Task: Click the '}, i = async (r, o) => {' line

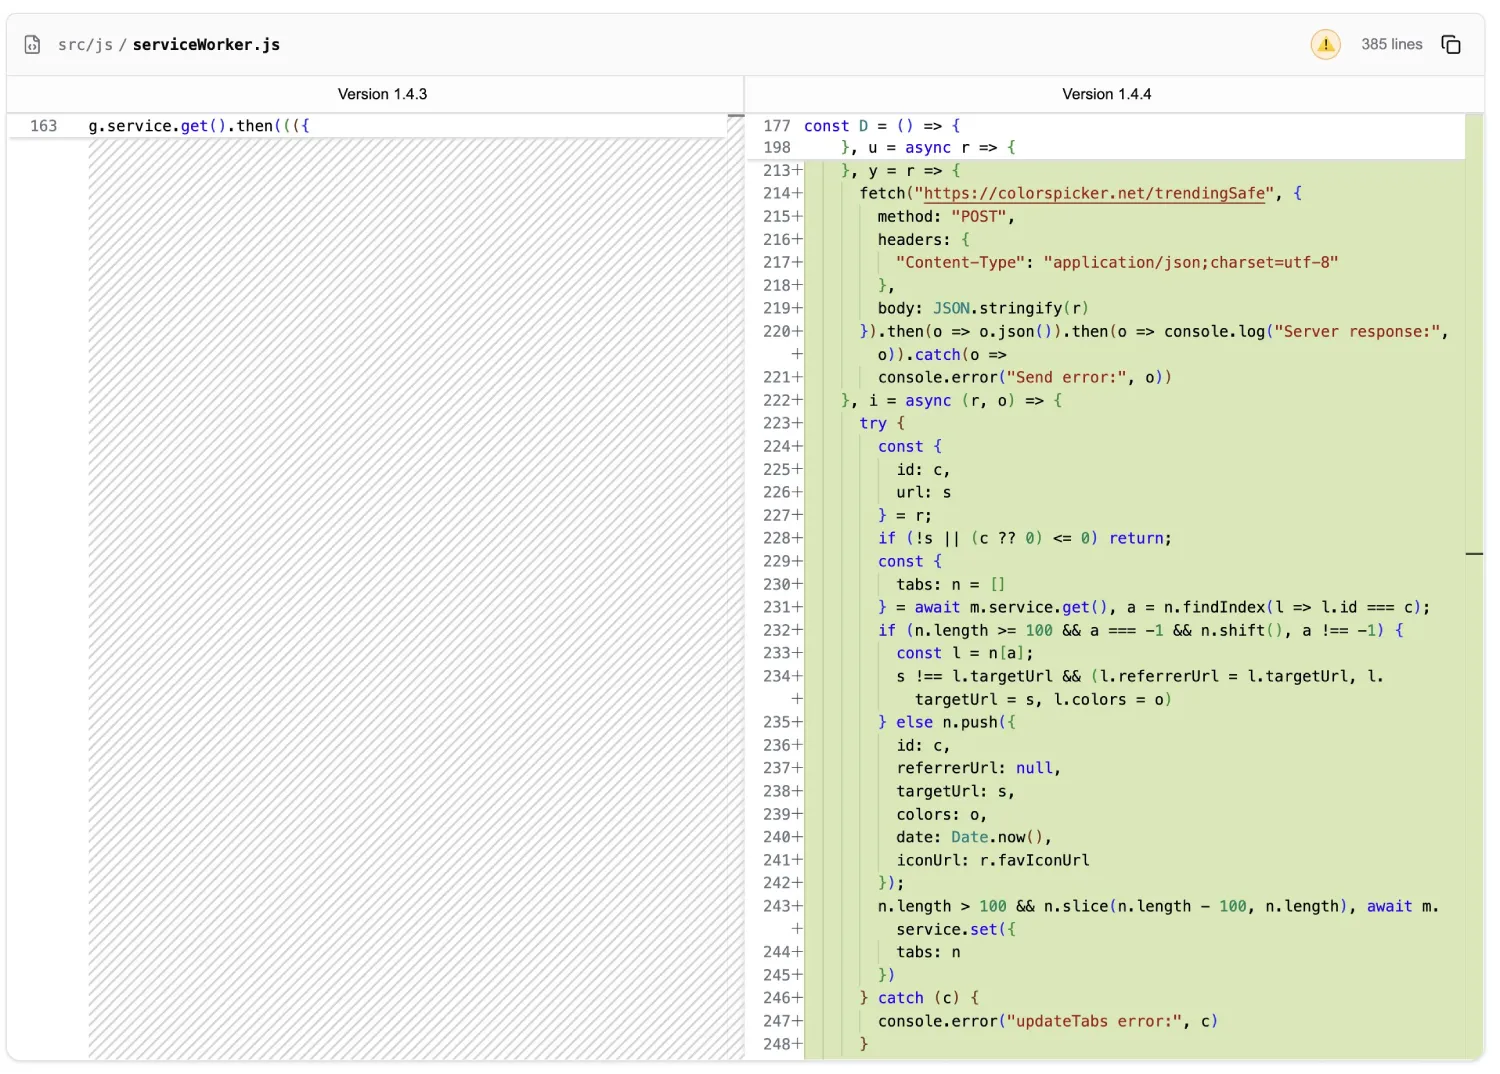Action: click(951, 401)
